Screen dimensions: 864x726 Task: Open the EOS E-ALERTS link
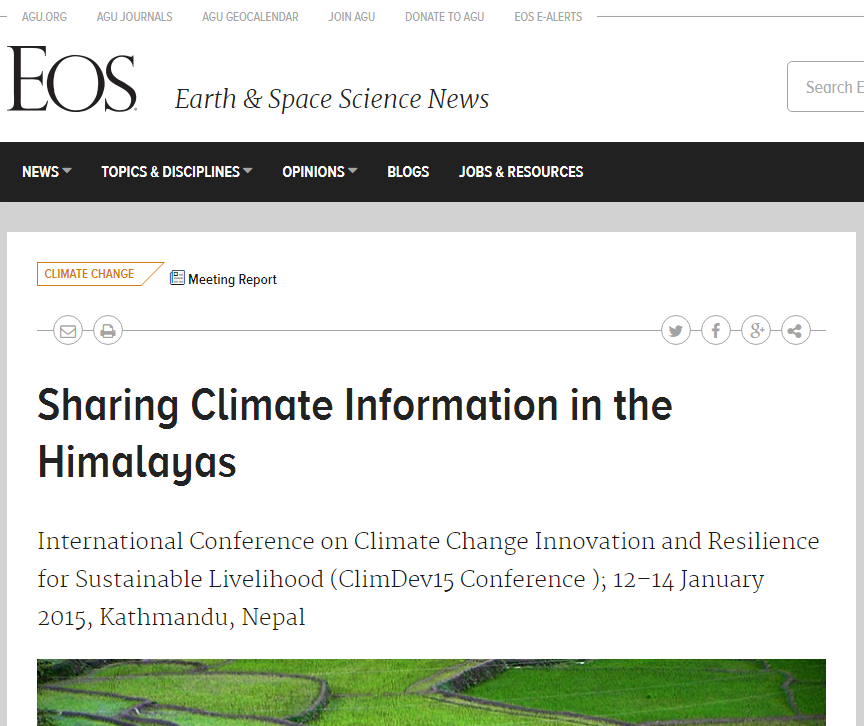(x=548, y=17)
